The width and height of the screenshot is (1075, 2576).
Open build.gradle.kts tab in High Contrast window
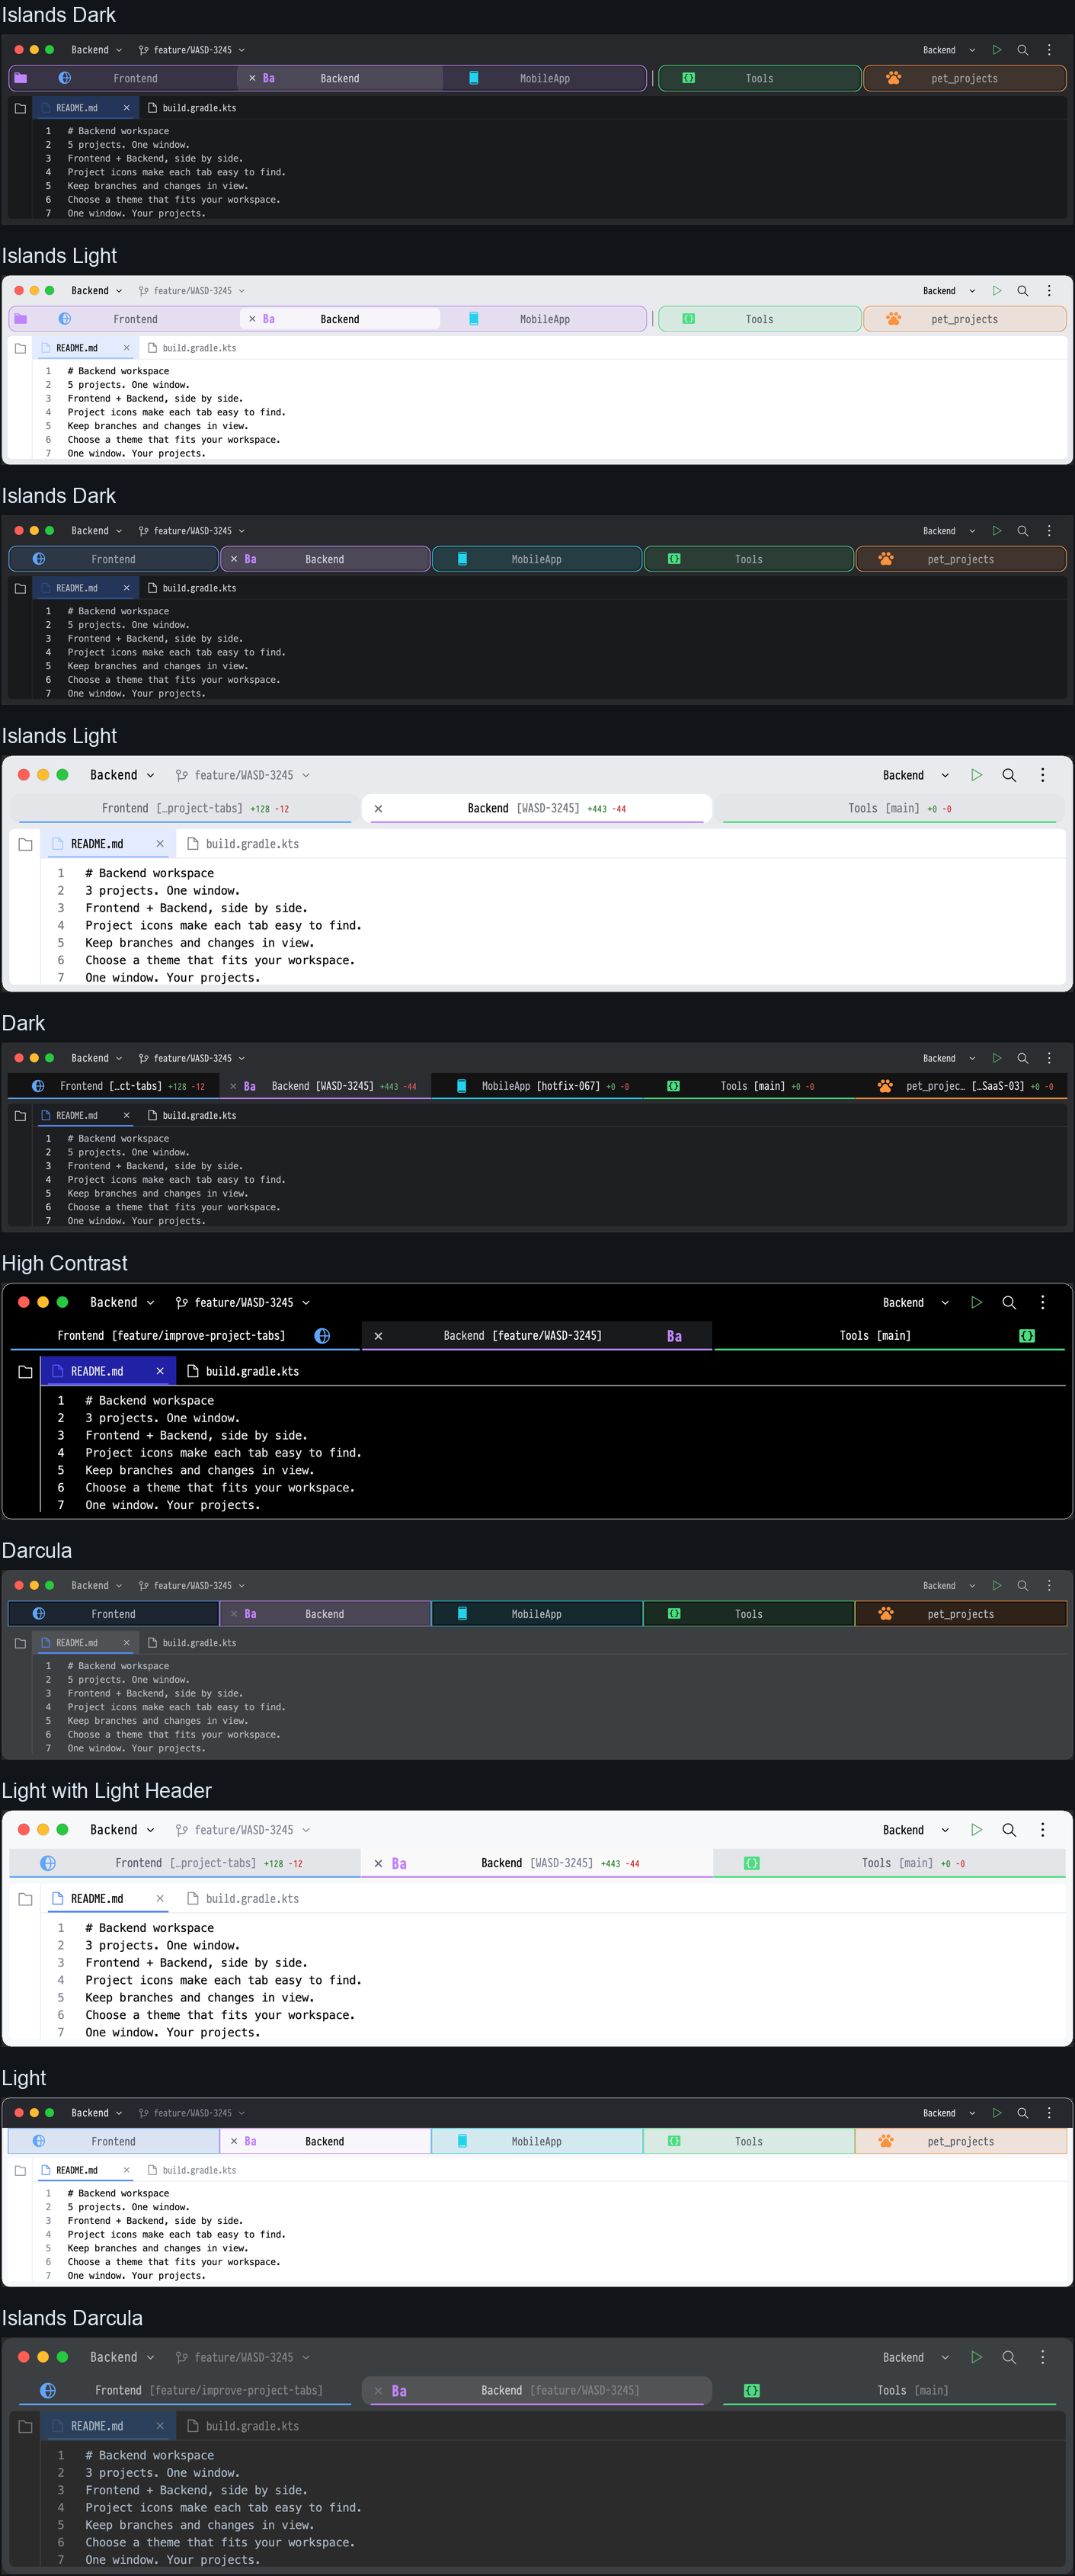point(243,1371)
